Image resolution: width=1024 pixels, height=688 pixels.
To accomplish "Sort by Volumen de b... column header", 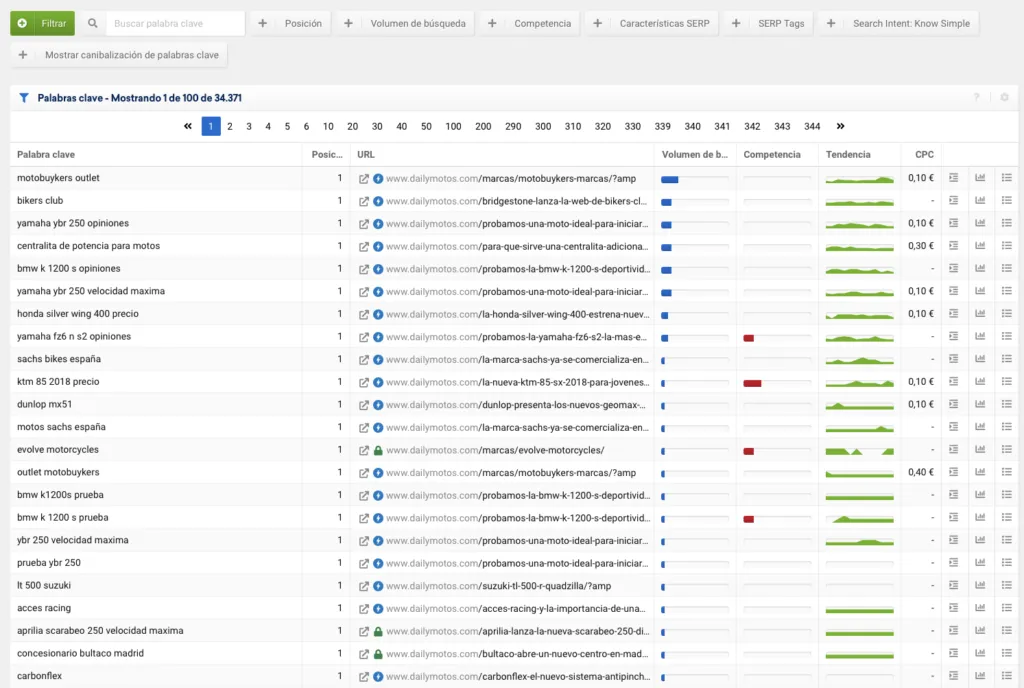I will click(694, 155).
